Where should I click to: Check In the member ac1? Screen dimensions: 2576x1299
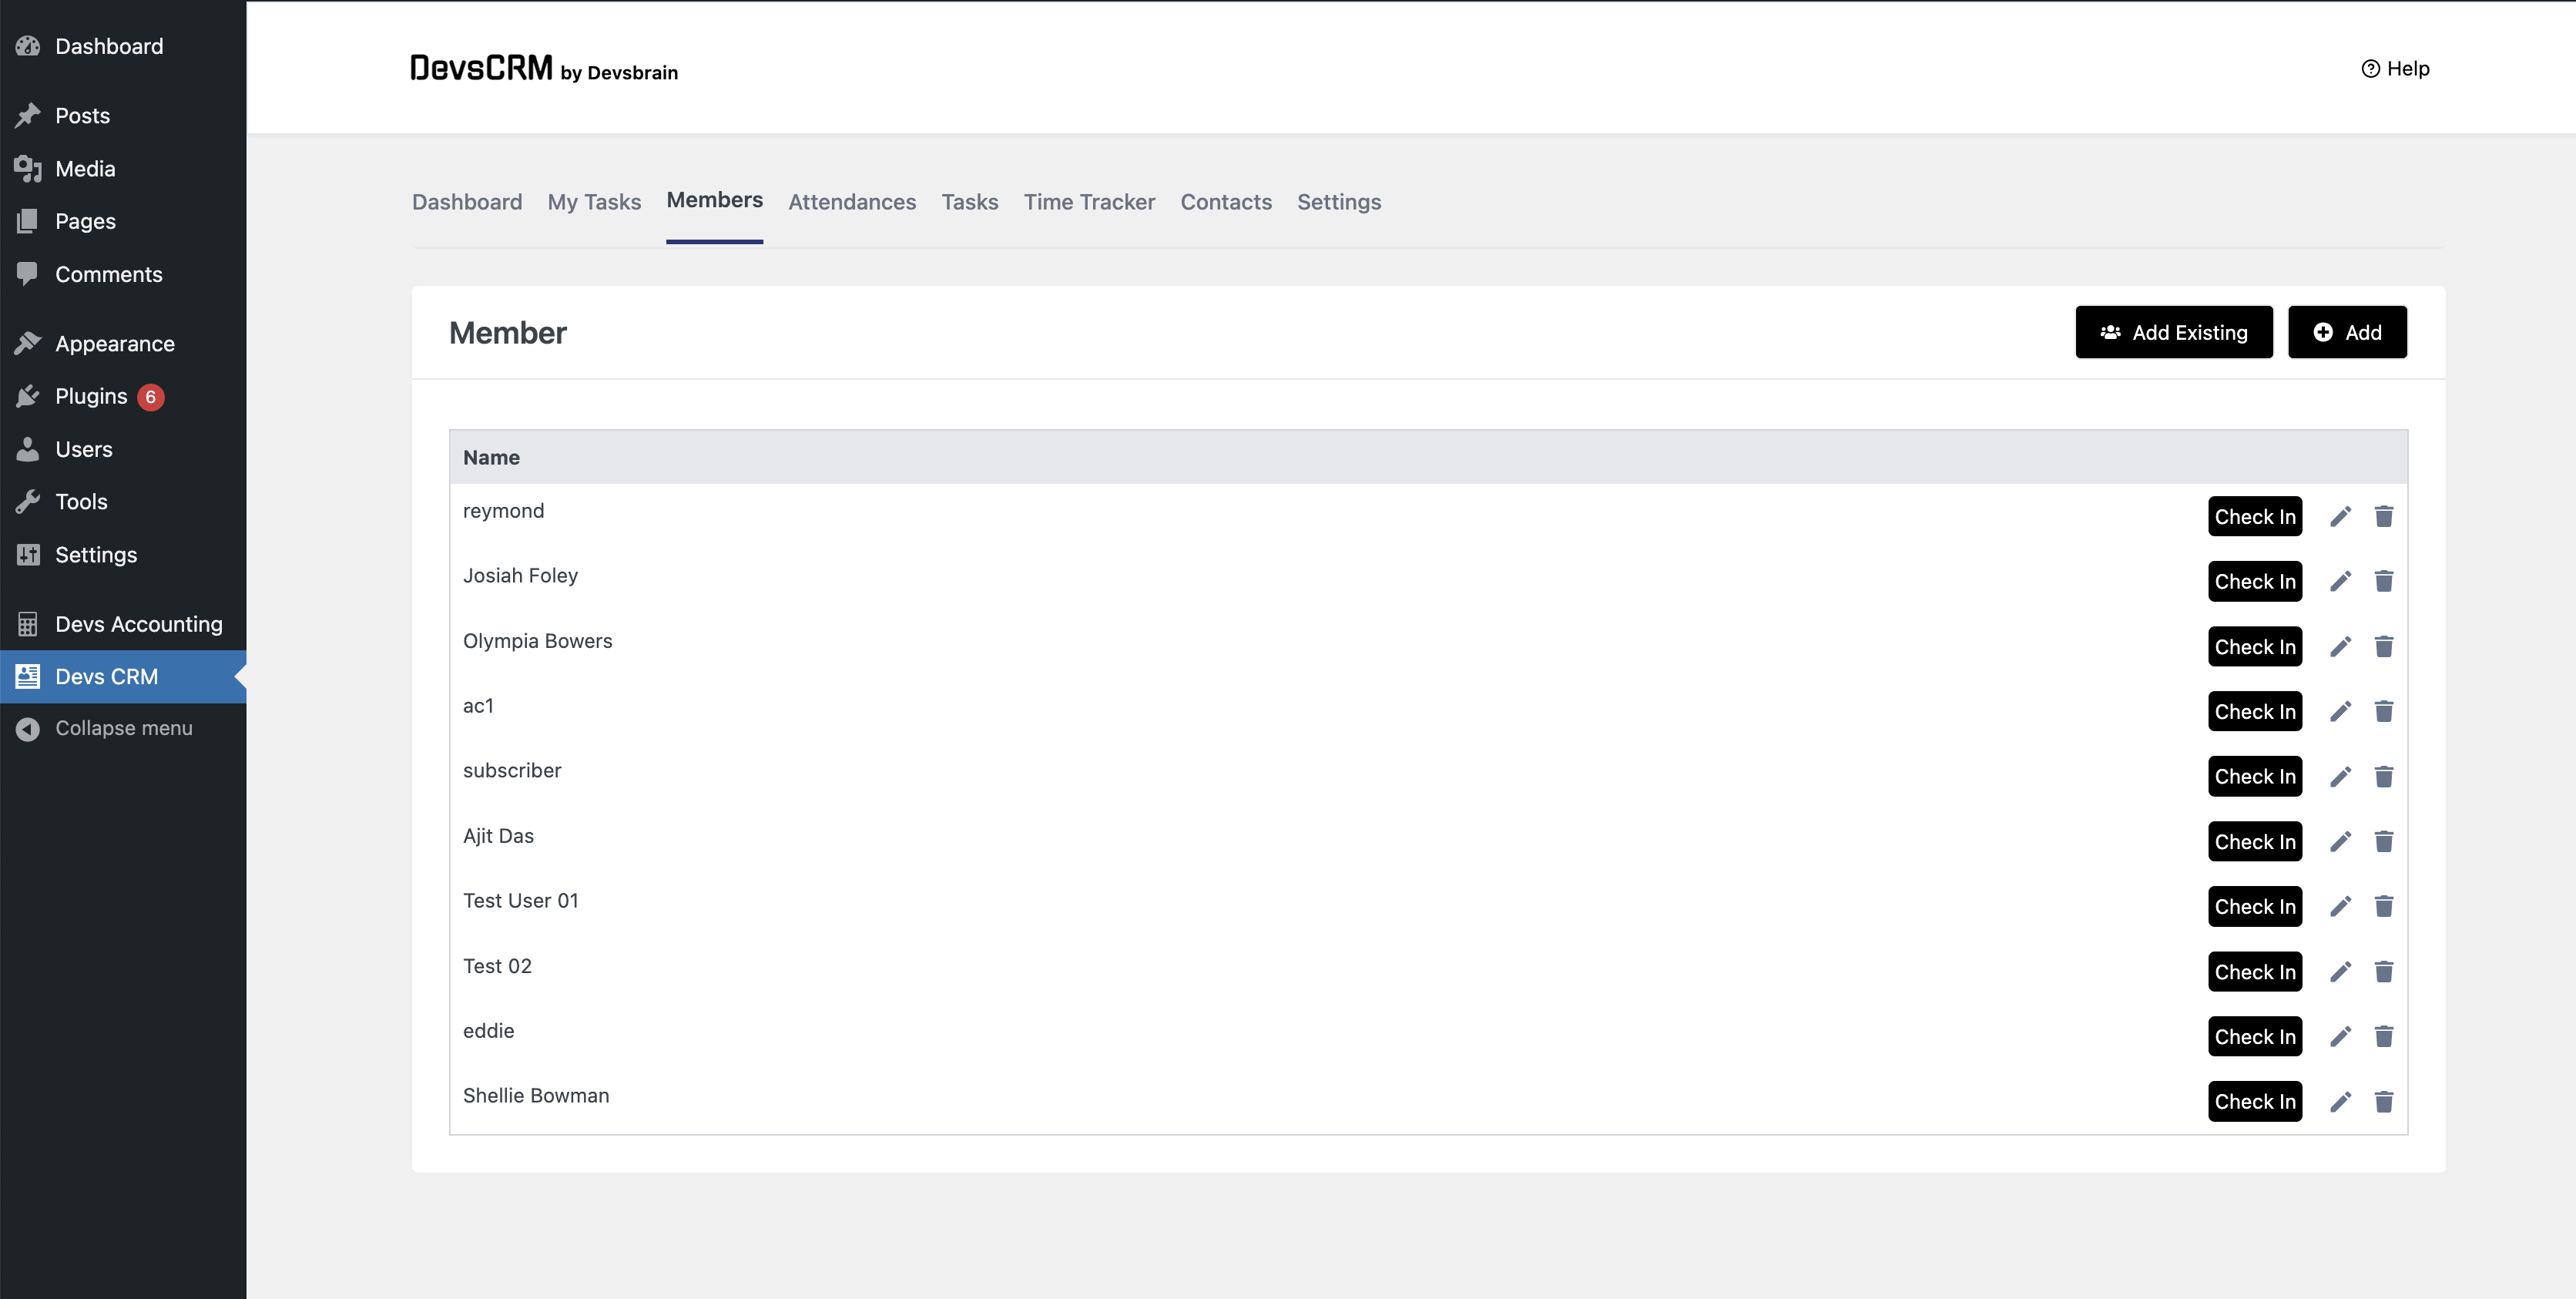click(2254, 712)
